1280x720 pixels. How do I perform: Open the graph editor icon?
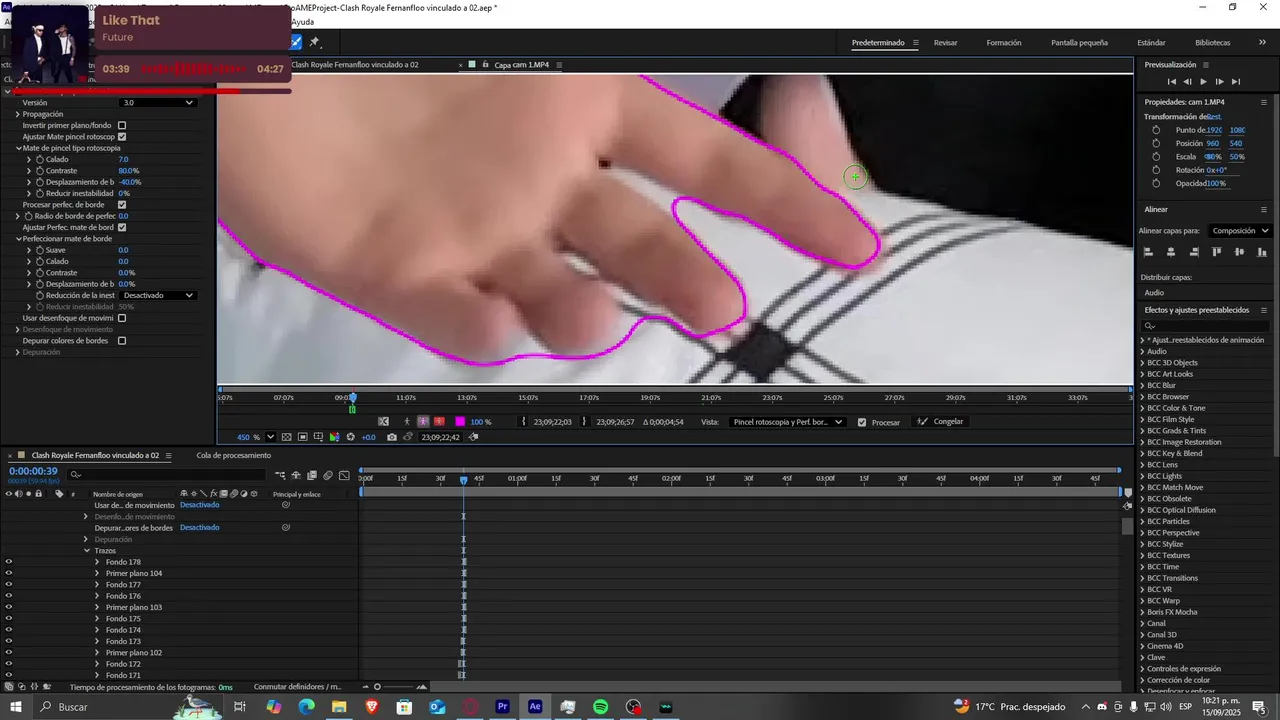[345, 475]
